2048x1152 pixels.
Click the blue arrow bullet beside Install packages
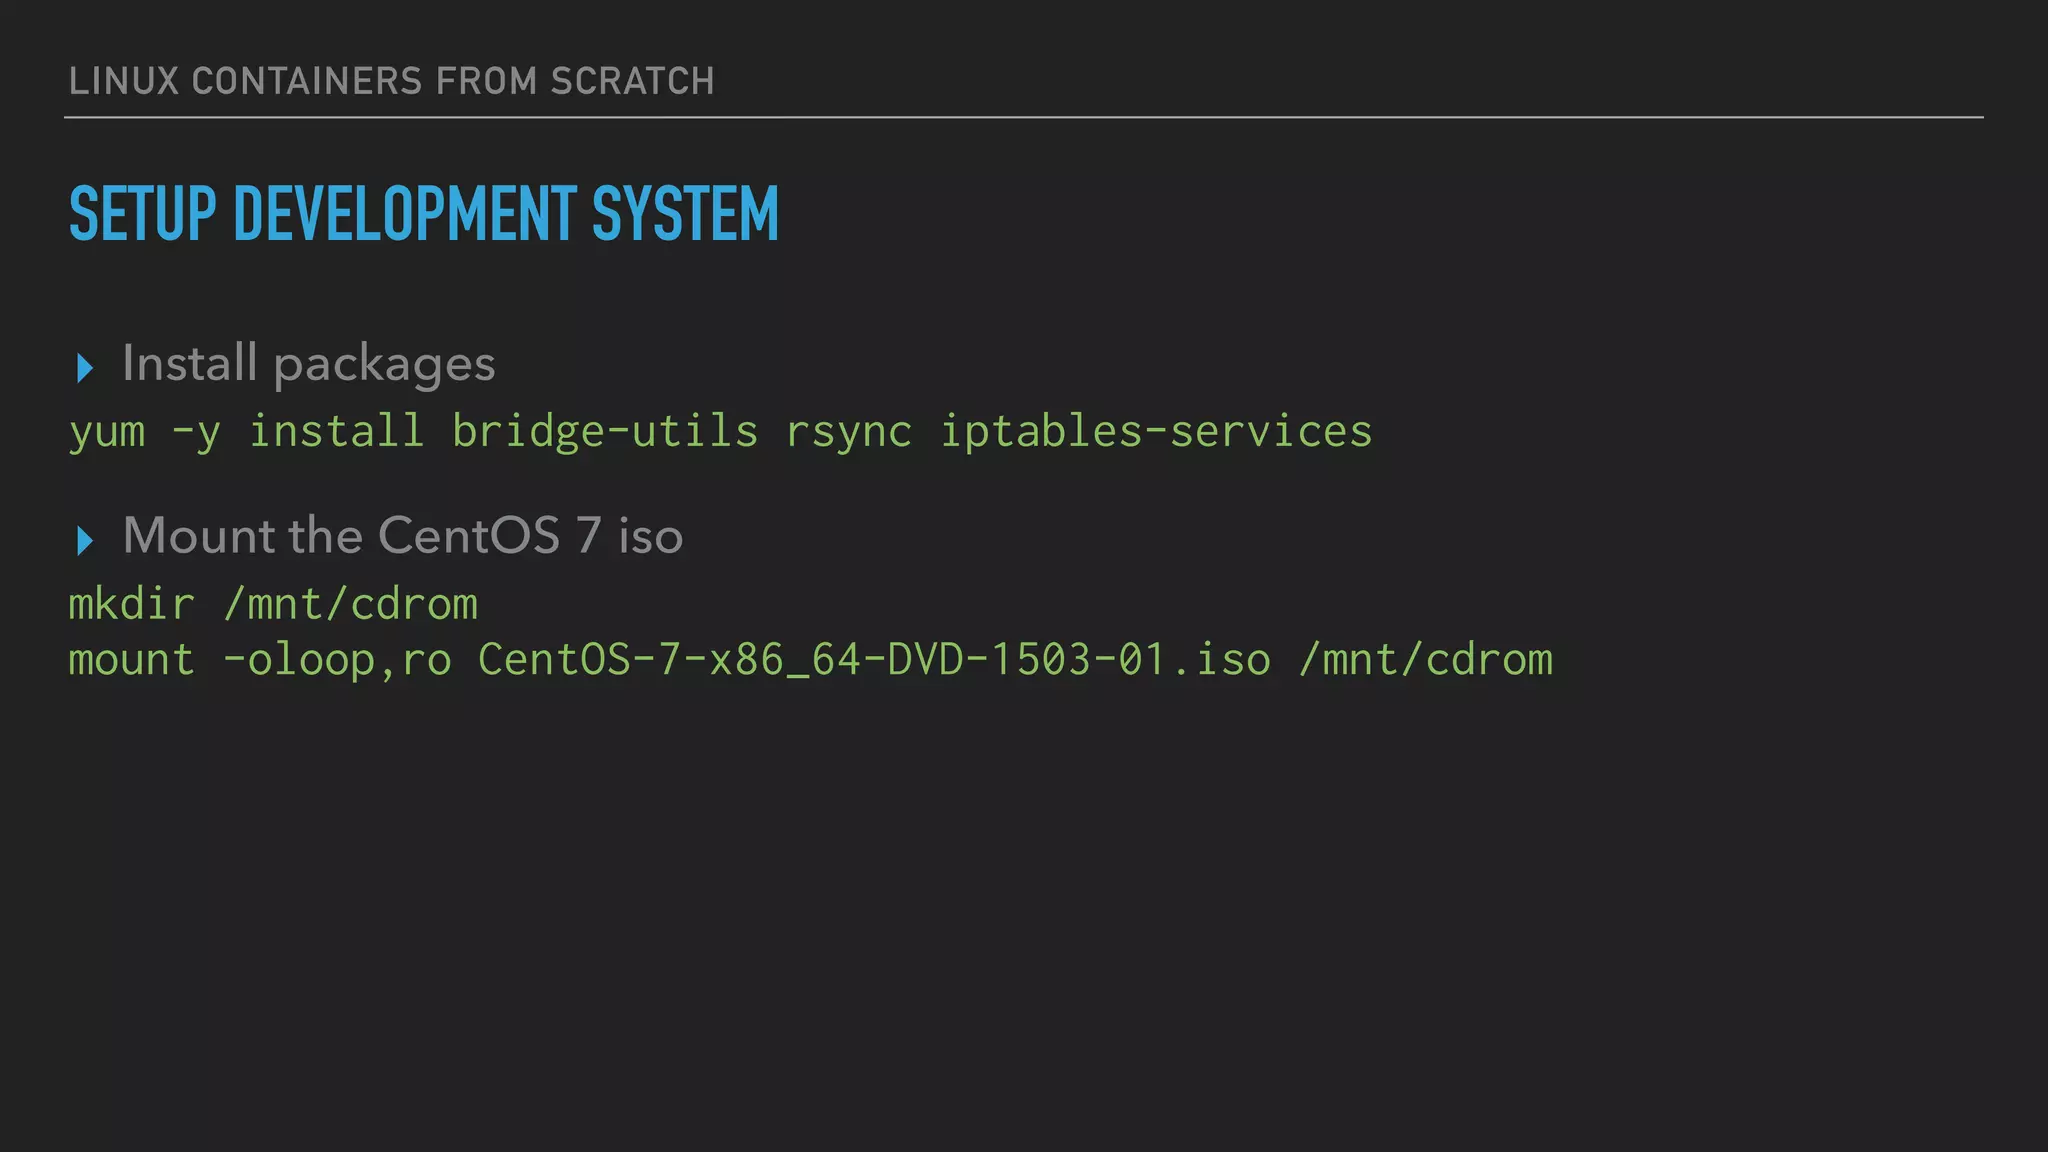[85, 368]
